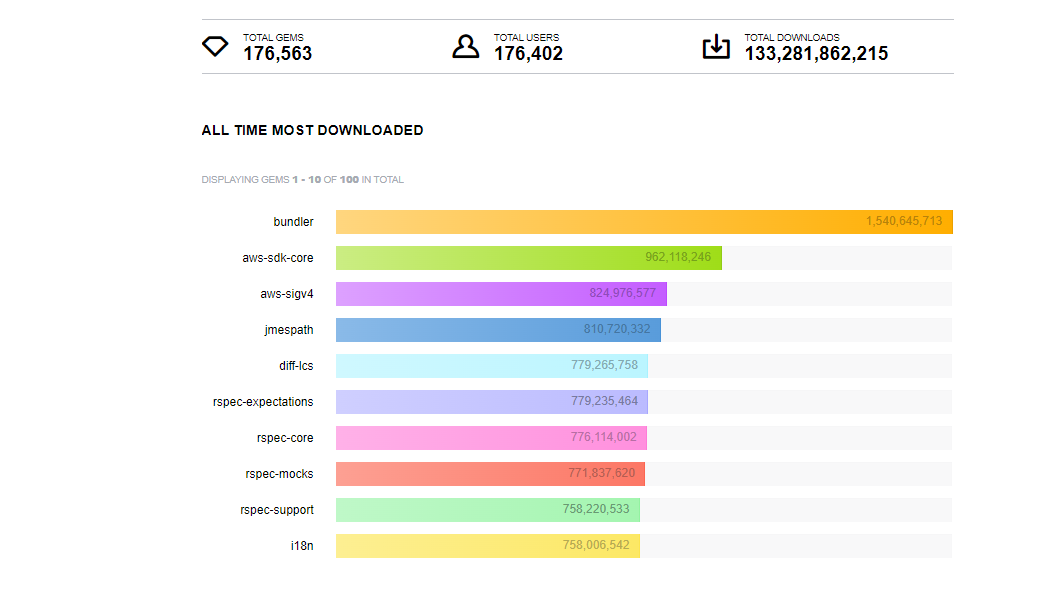Click the total users number 176,402
Viewport: 1038px width, 604px height.
click(x=528, y=54)
